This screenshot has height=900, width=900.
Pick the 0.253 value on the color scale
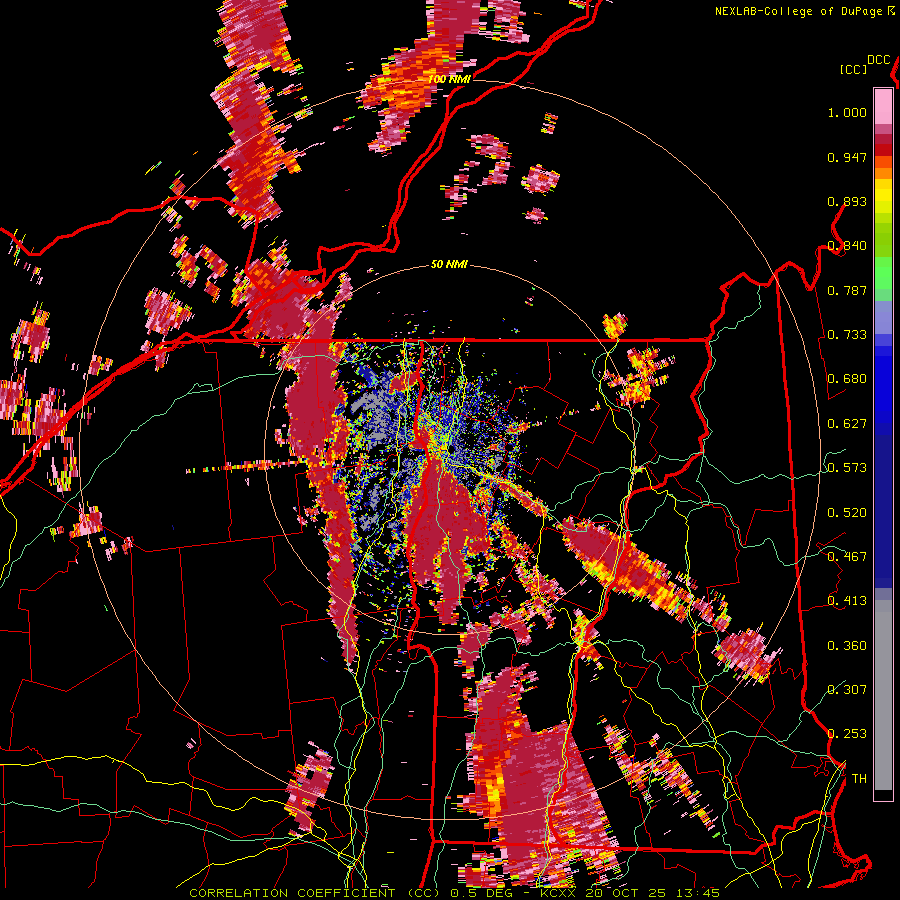point(847,734)
